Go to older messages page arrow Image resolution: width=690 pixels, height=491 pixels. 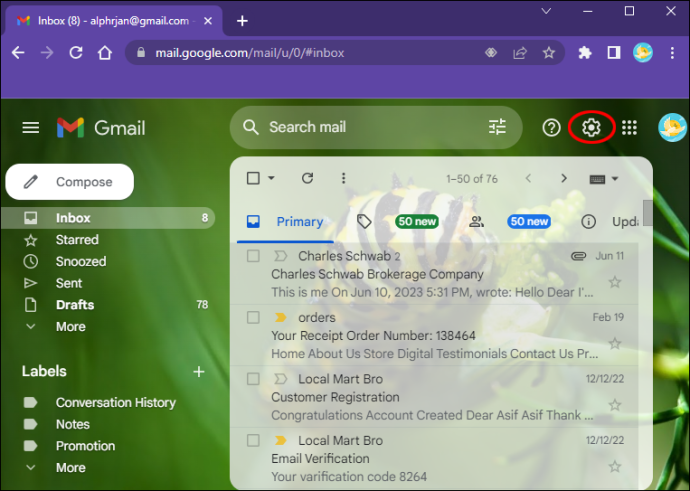564,178
